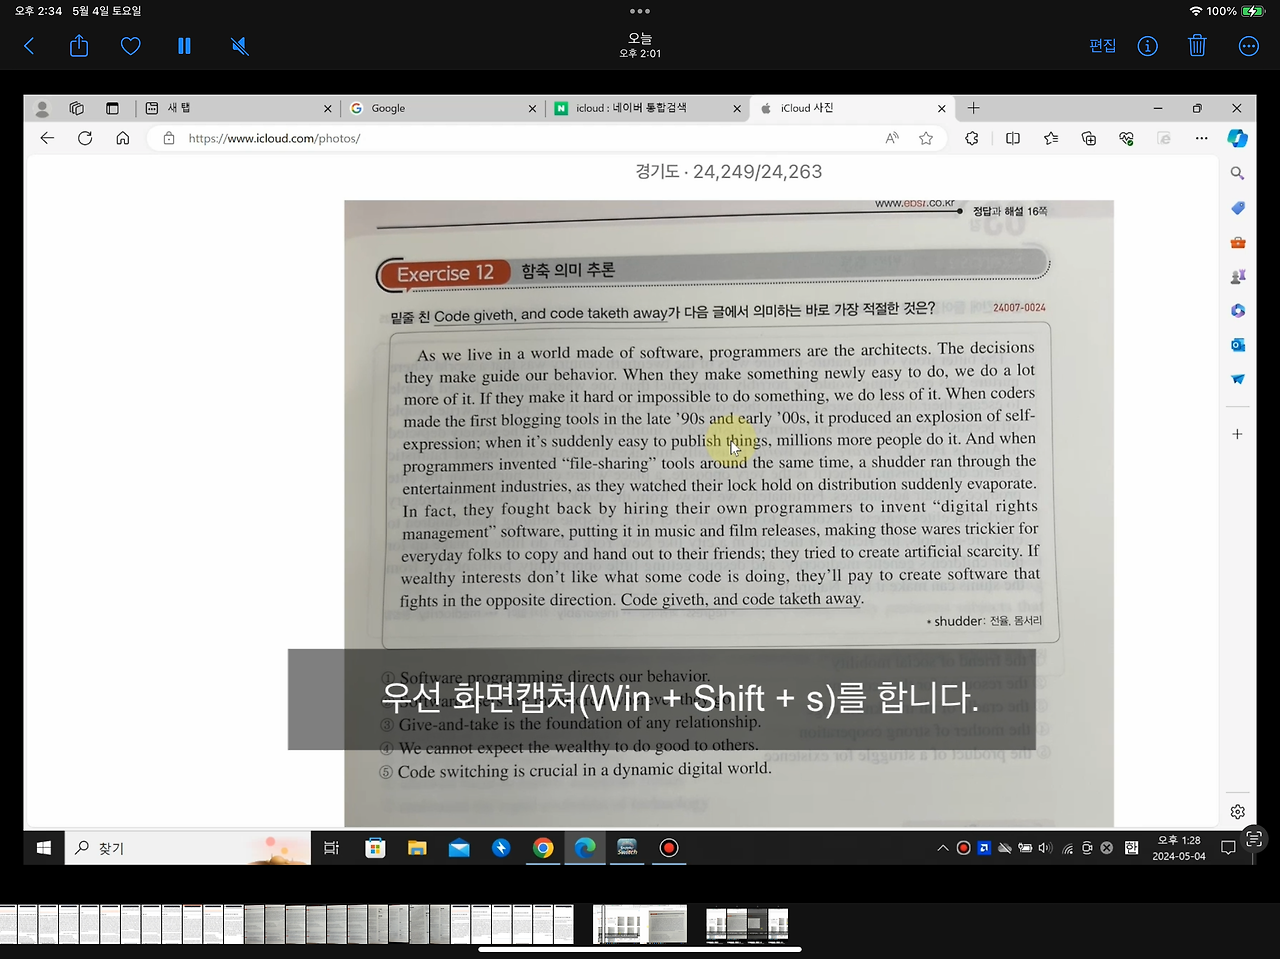Tap the Live Text scan icon on the video

pyautogui.click(x=1254, y=839)
